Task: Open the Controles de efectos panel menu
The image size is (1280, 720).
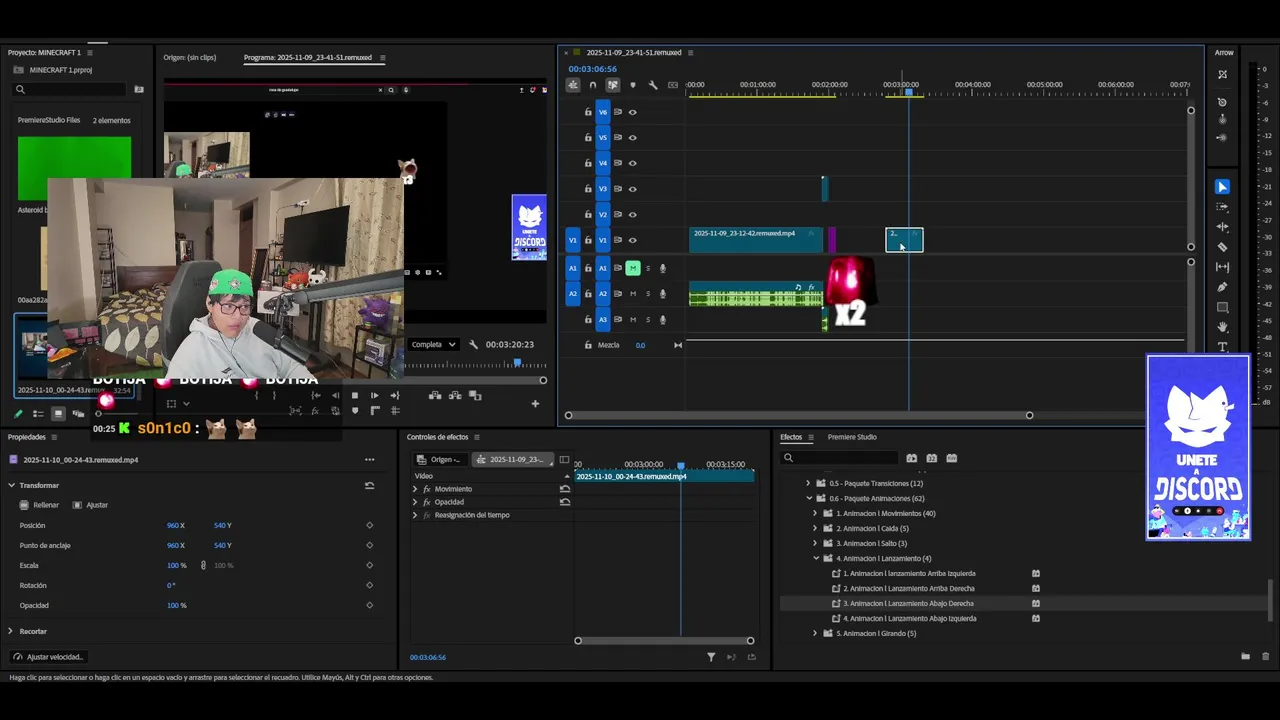Action: coord(477,437)
